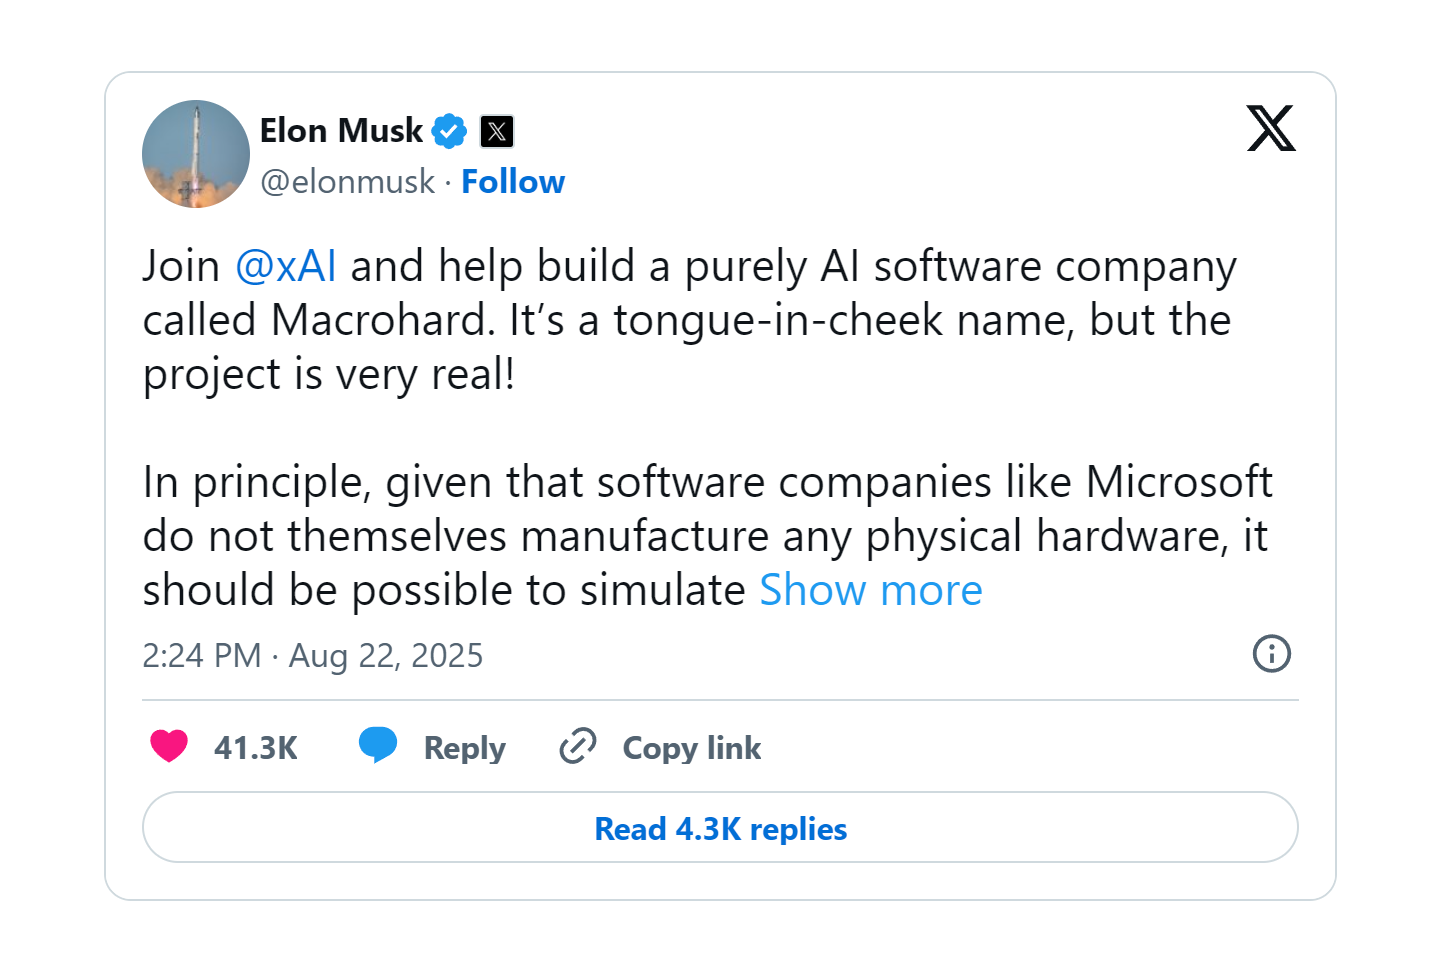Expand the tweet with Show more
Image resolution: width=1455 pixels, height=953 pixels.
pos(871,590)
